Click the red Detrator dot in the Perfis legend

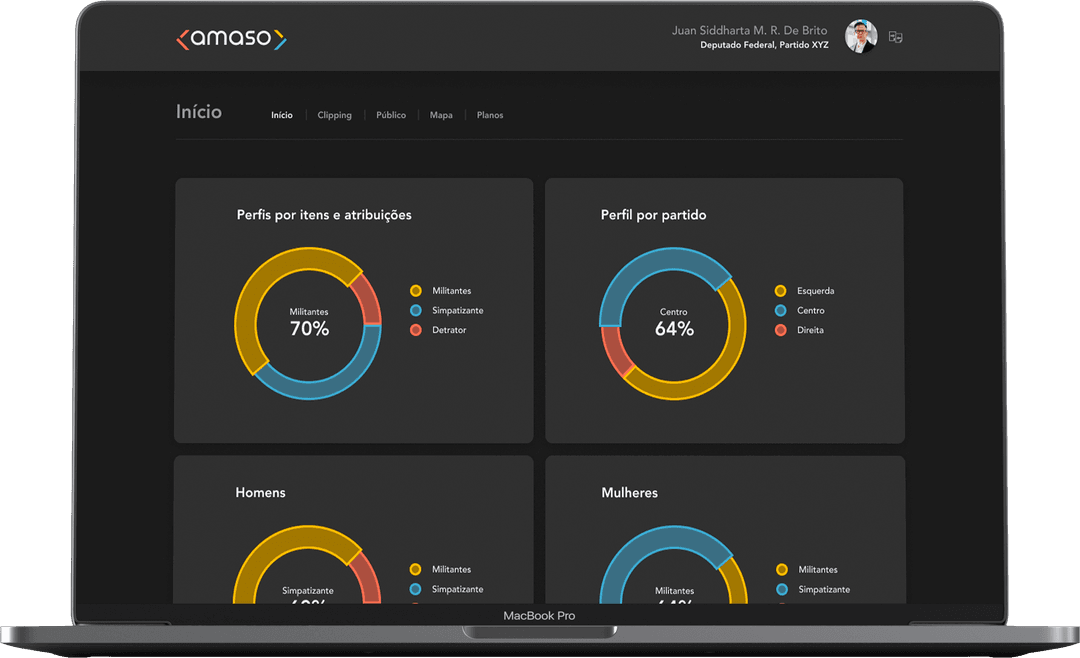pyautogui.click(x=415, y=330)
